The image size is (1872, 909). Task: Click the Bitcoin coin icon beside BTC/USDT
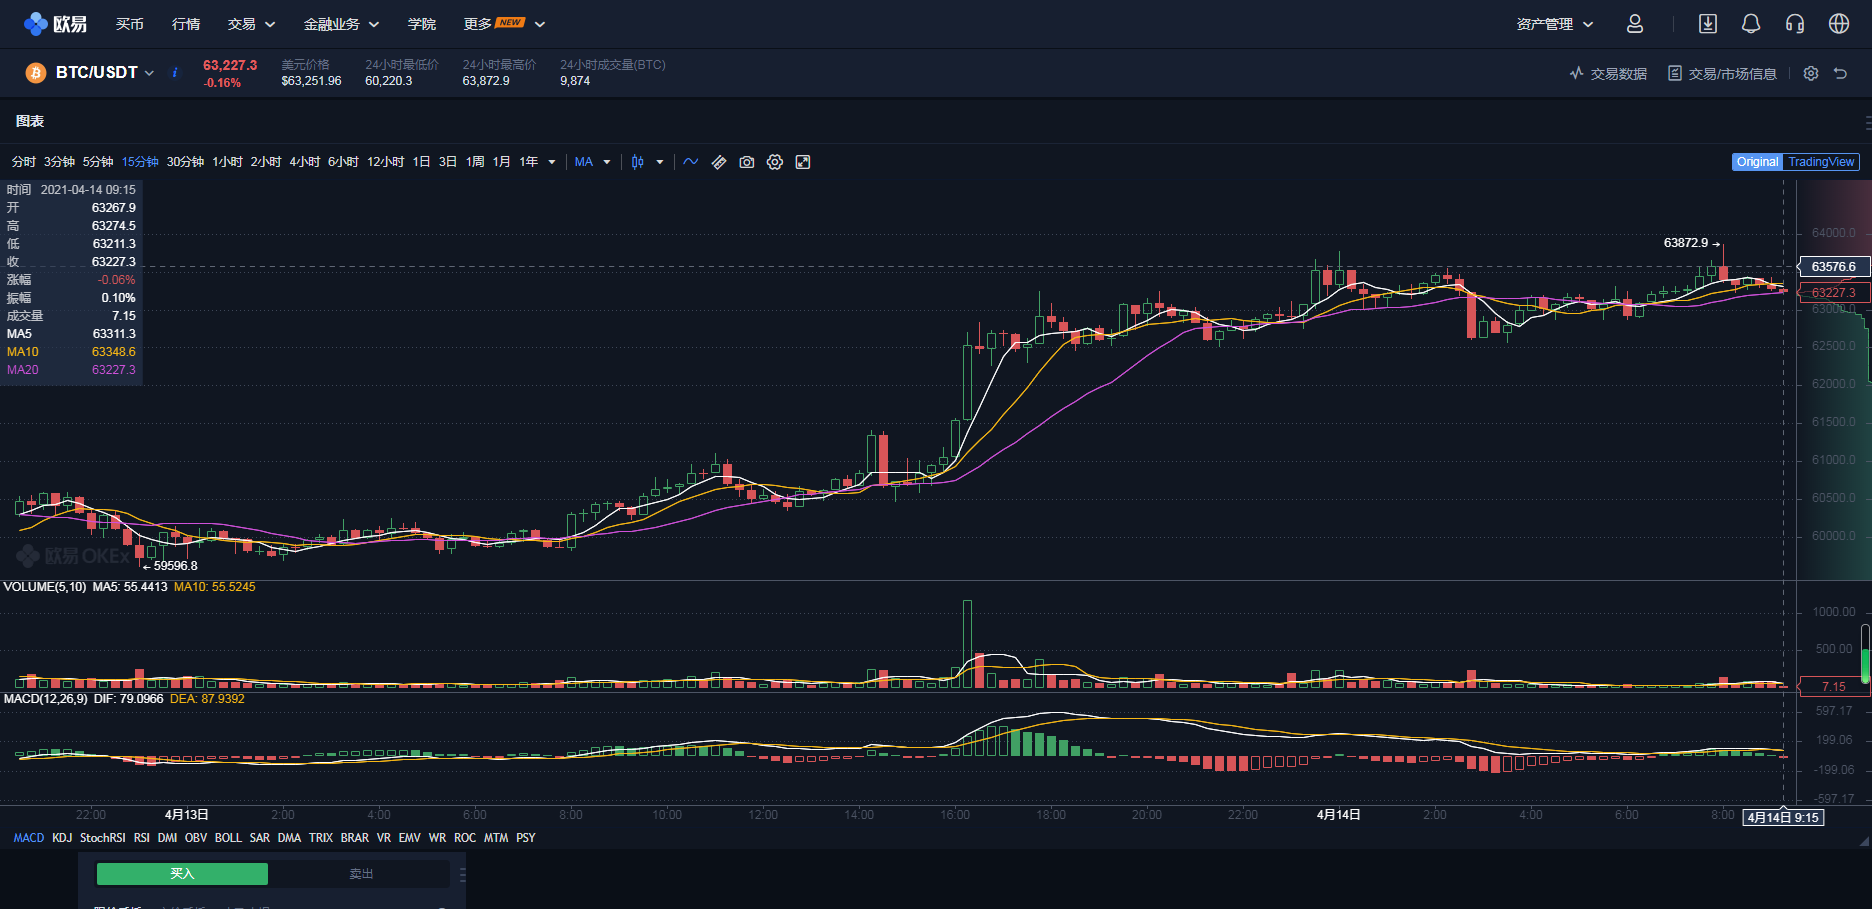(x=36, y=73)
